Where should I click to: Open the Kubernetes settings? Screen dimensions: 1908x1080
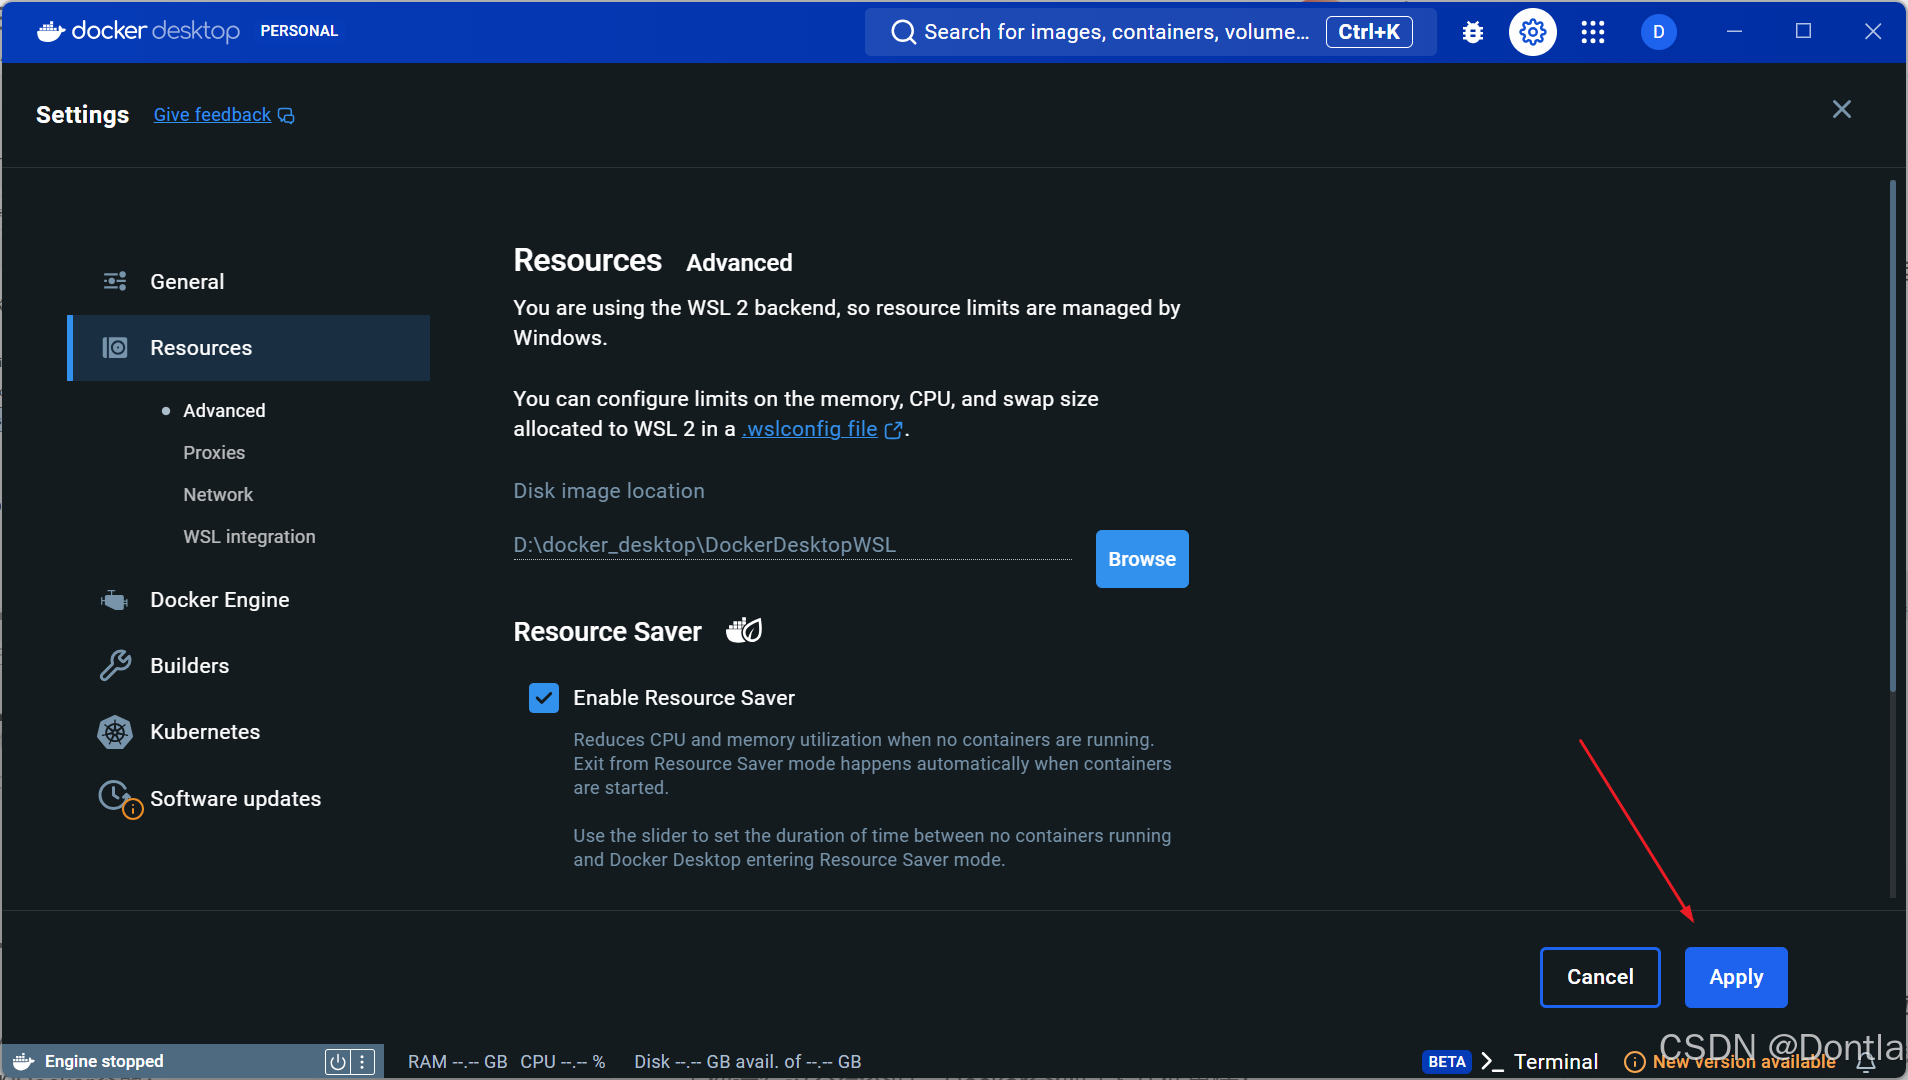(249, 732)
